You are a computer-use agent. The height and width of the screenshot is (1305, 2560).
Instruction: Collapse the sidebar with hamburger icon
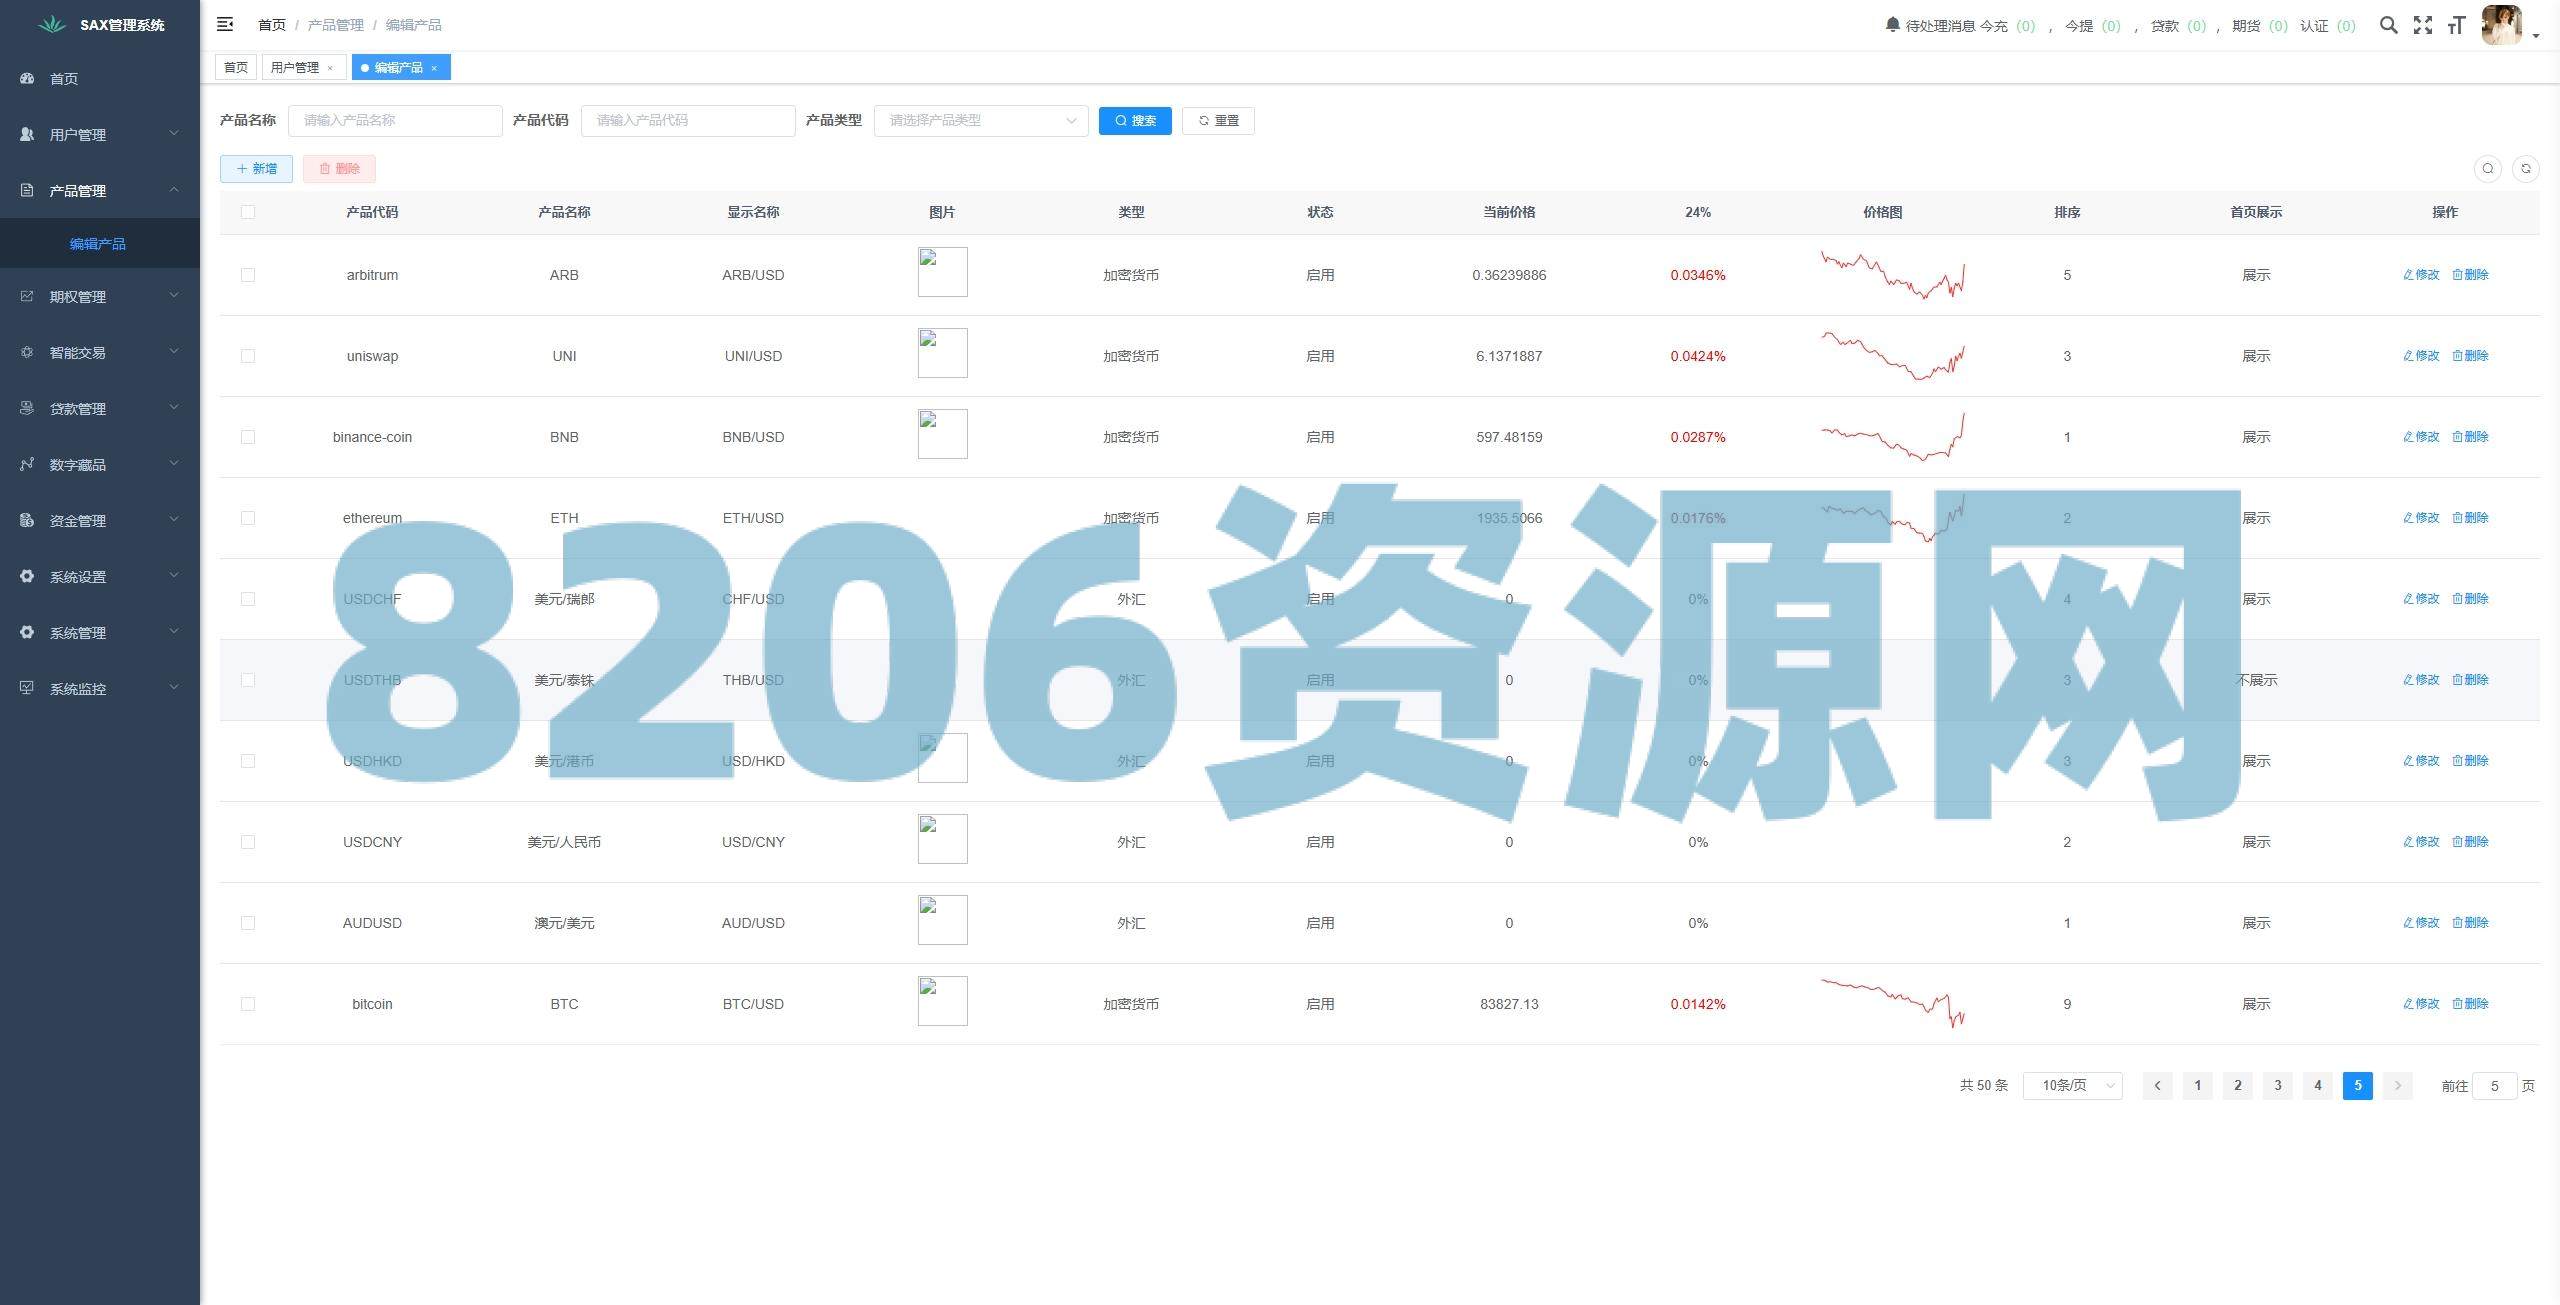click(x=225, y=24)
